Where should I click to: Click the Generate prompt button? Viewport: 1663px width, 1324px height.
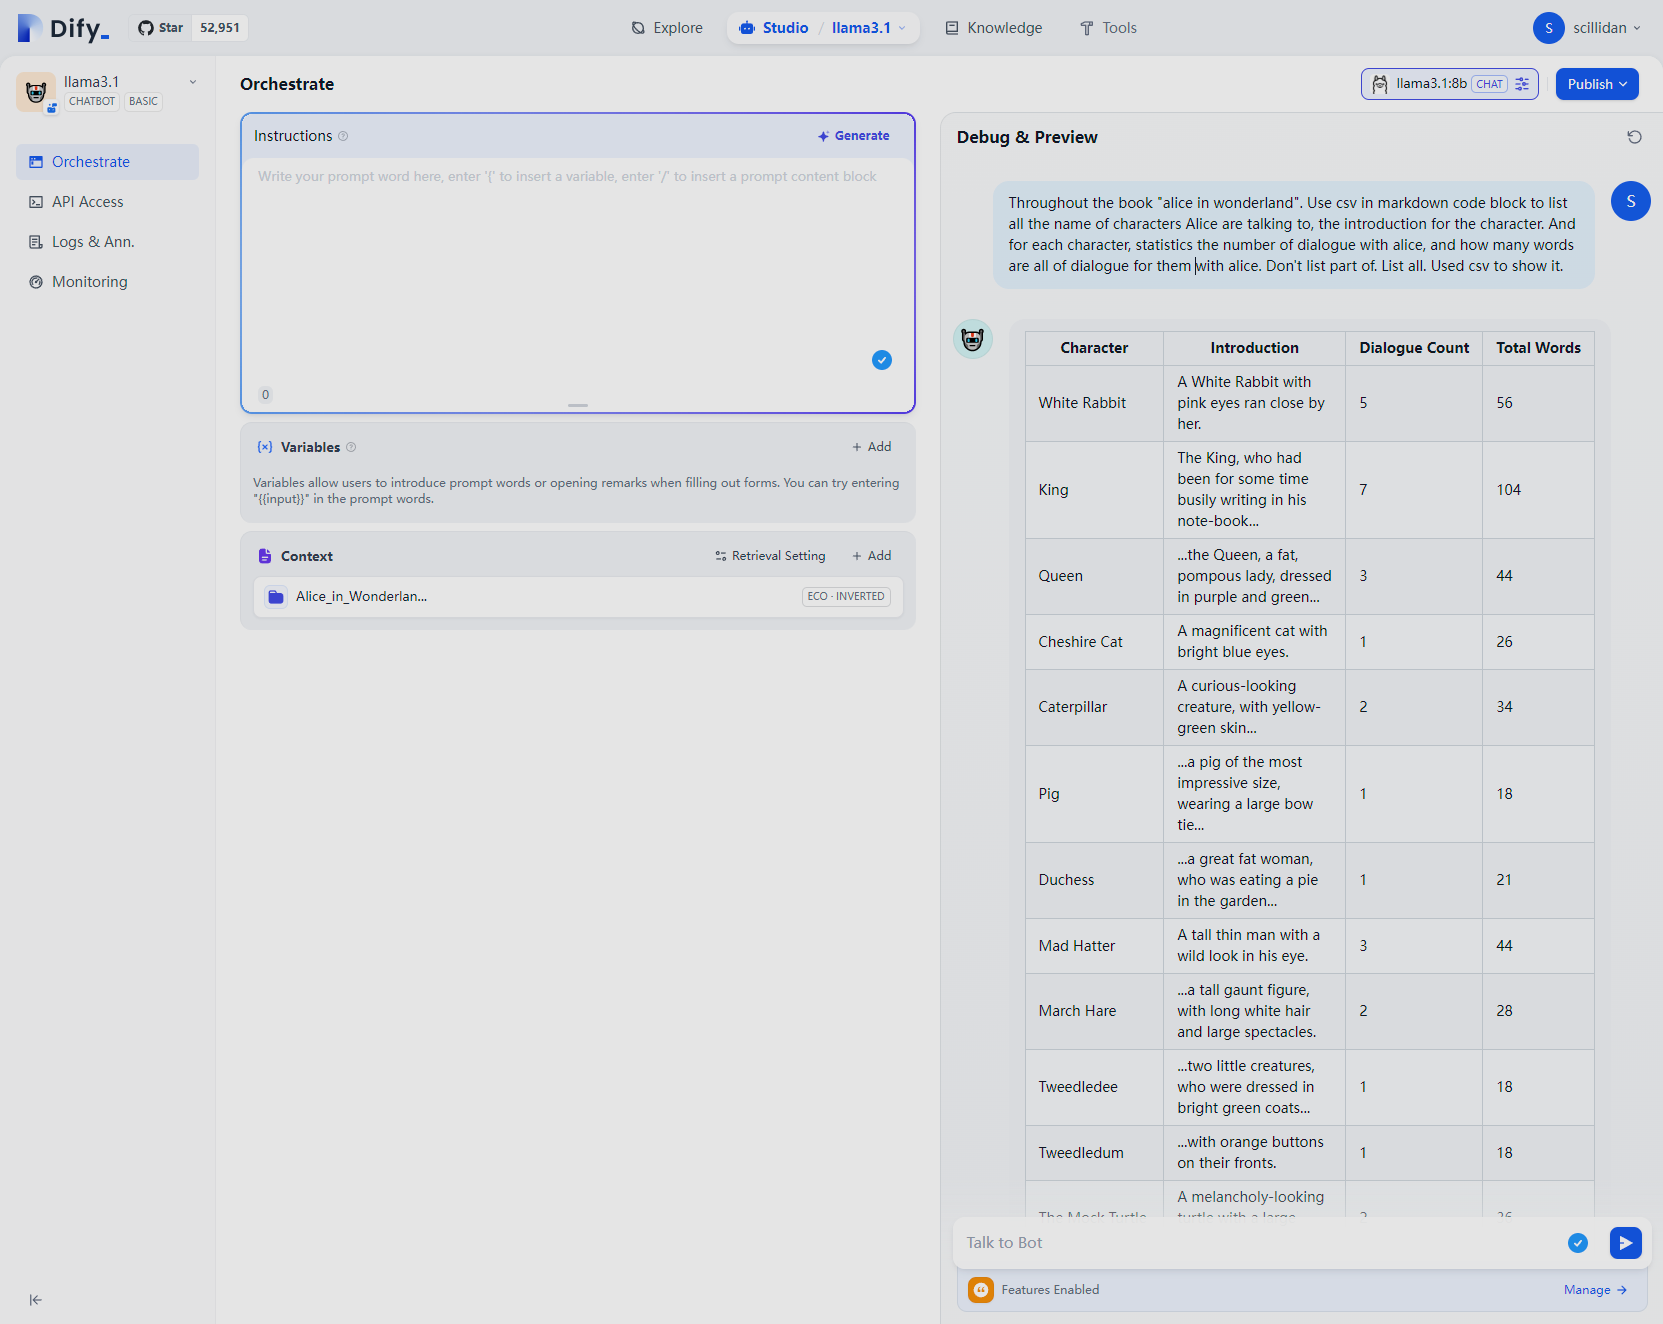pos(853,136)
